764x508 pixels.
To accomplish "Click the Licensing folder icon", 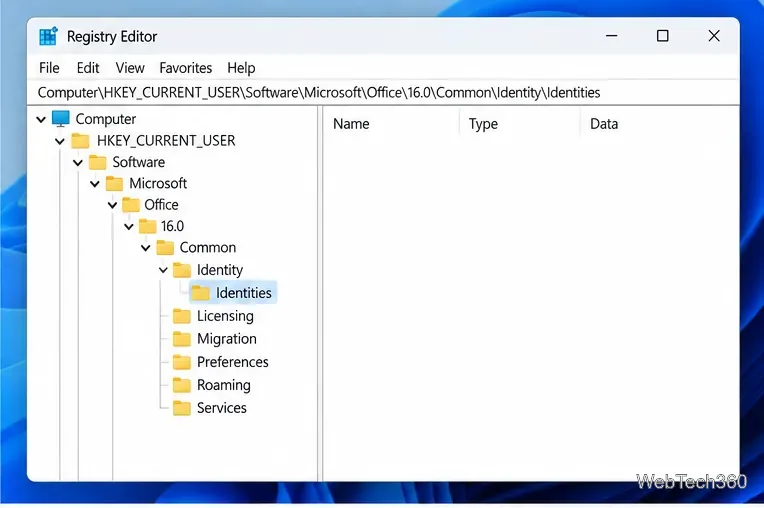I will tap(182, 316).
